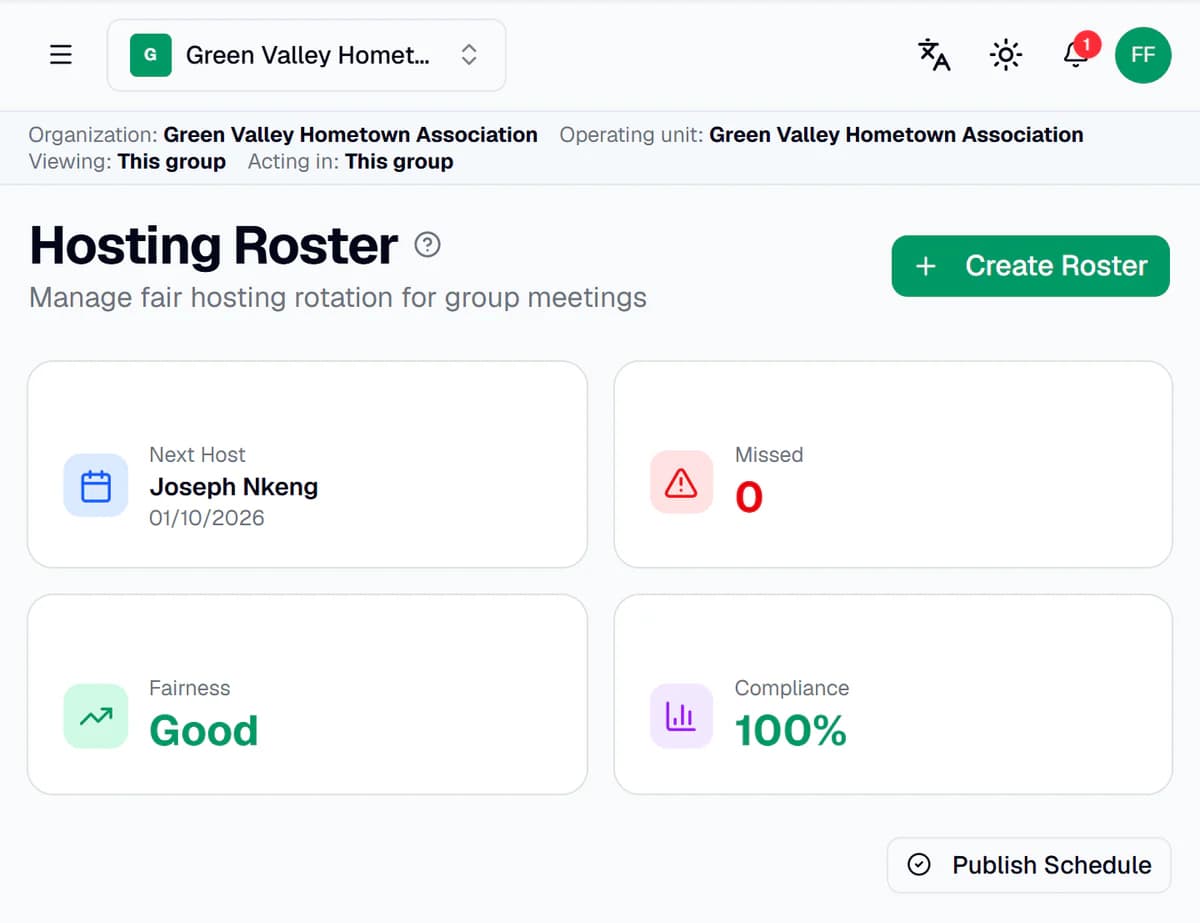Click the help icon beside Hosting Roster

[427, 245]
